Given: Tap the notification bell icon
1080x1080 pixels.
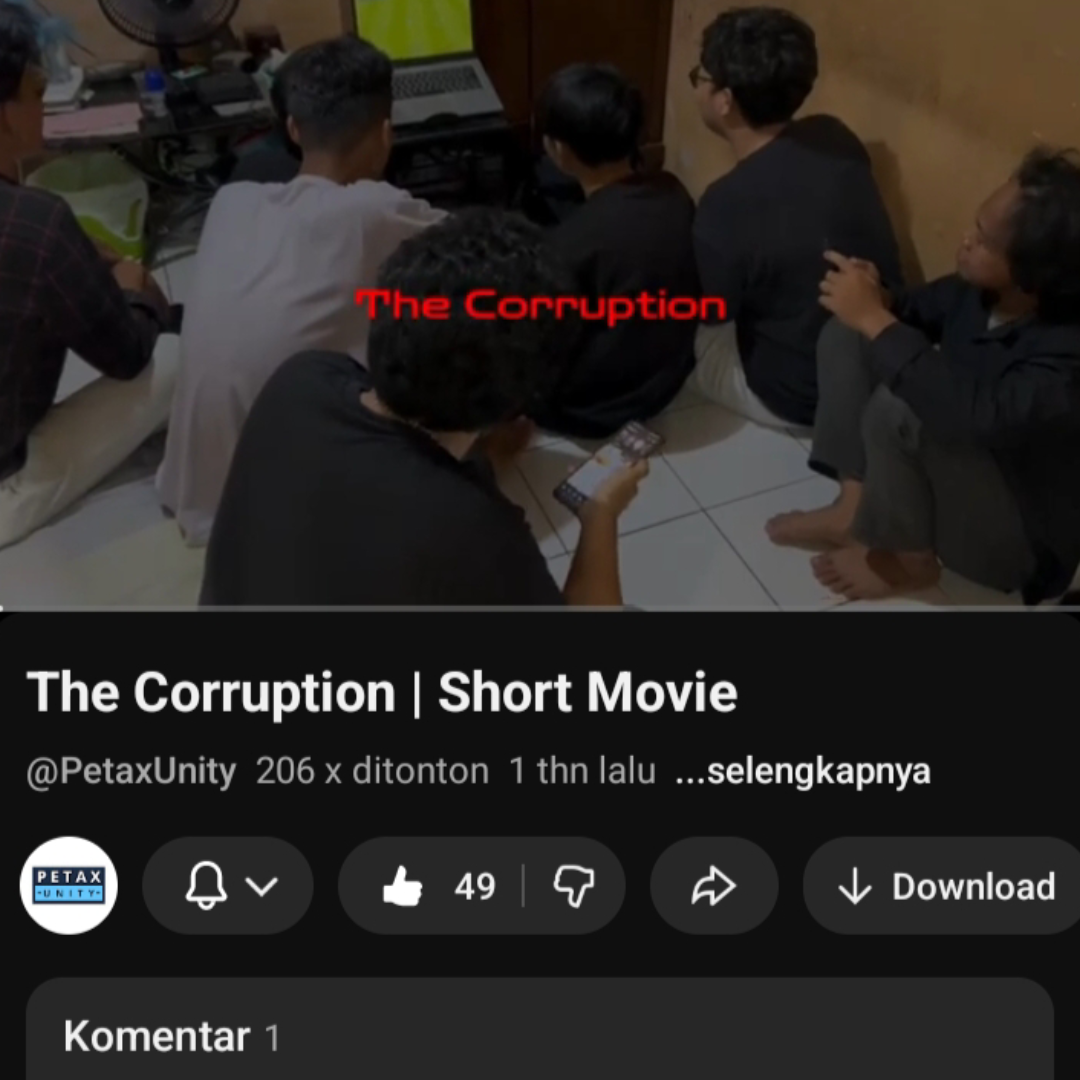Looking at the screenshot, I should pyautogui.click(x=206, y=885).
